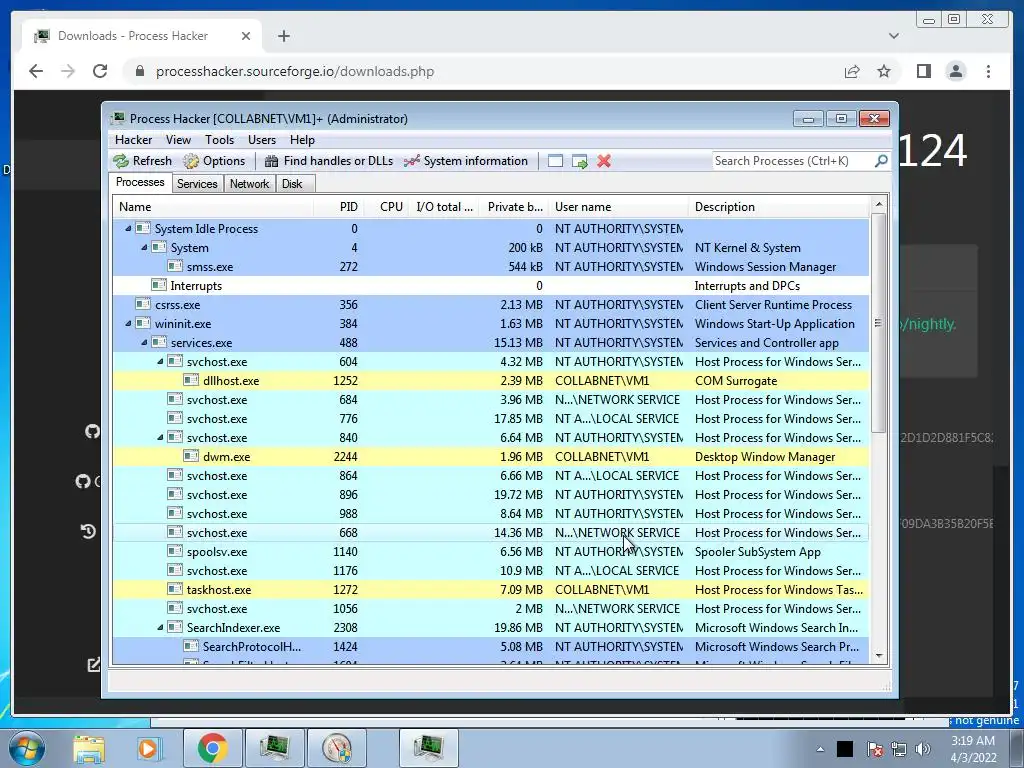Sort by the Description column header
The height and width of the screenshot is (768, 1024).
coord(778,207)
